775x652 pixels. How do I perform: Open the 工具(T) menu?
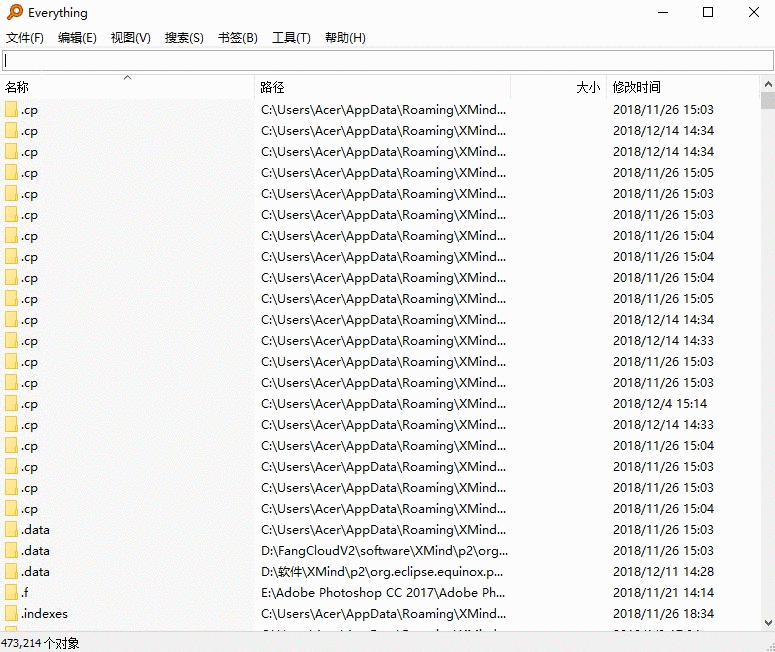click(291, 38)
